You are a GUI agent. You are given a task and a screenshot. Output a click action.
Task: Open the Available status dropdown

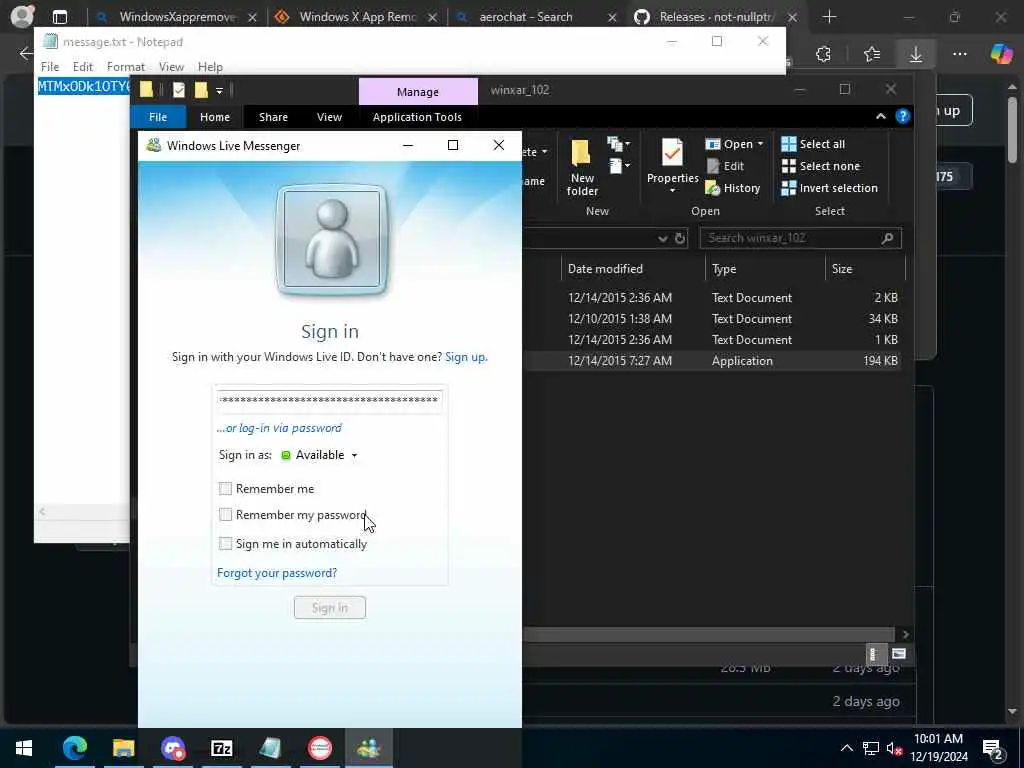[319, 455]
